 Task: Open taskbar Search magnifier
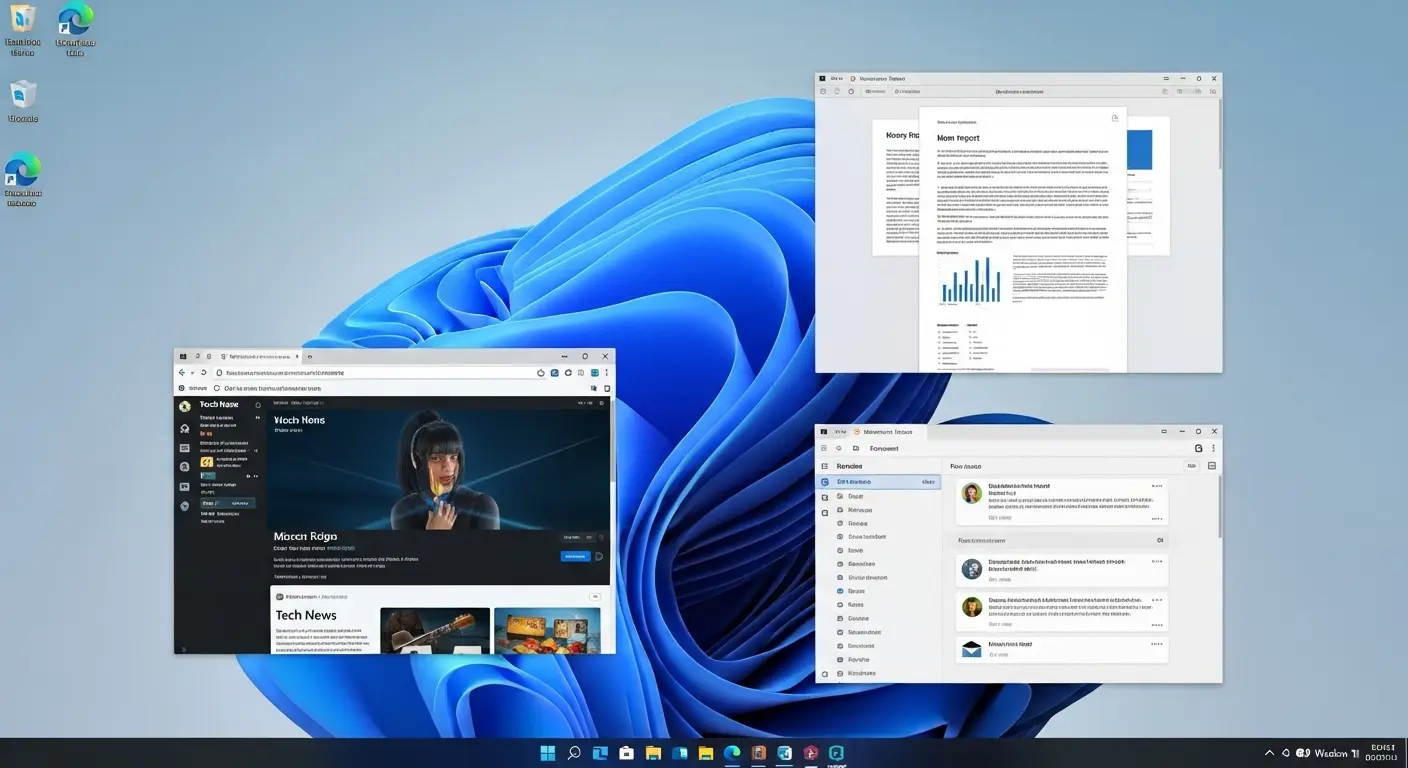574,753
